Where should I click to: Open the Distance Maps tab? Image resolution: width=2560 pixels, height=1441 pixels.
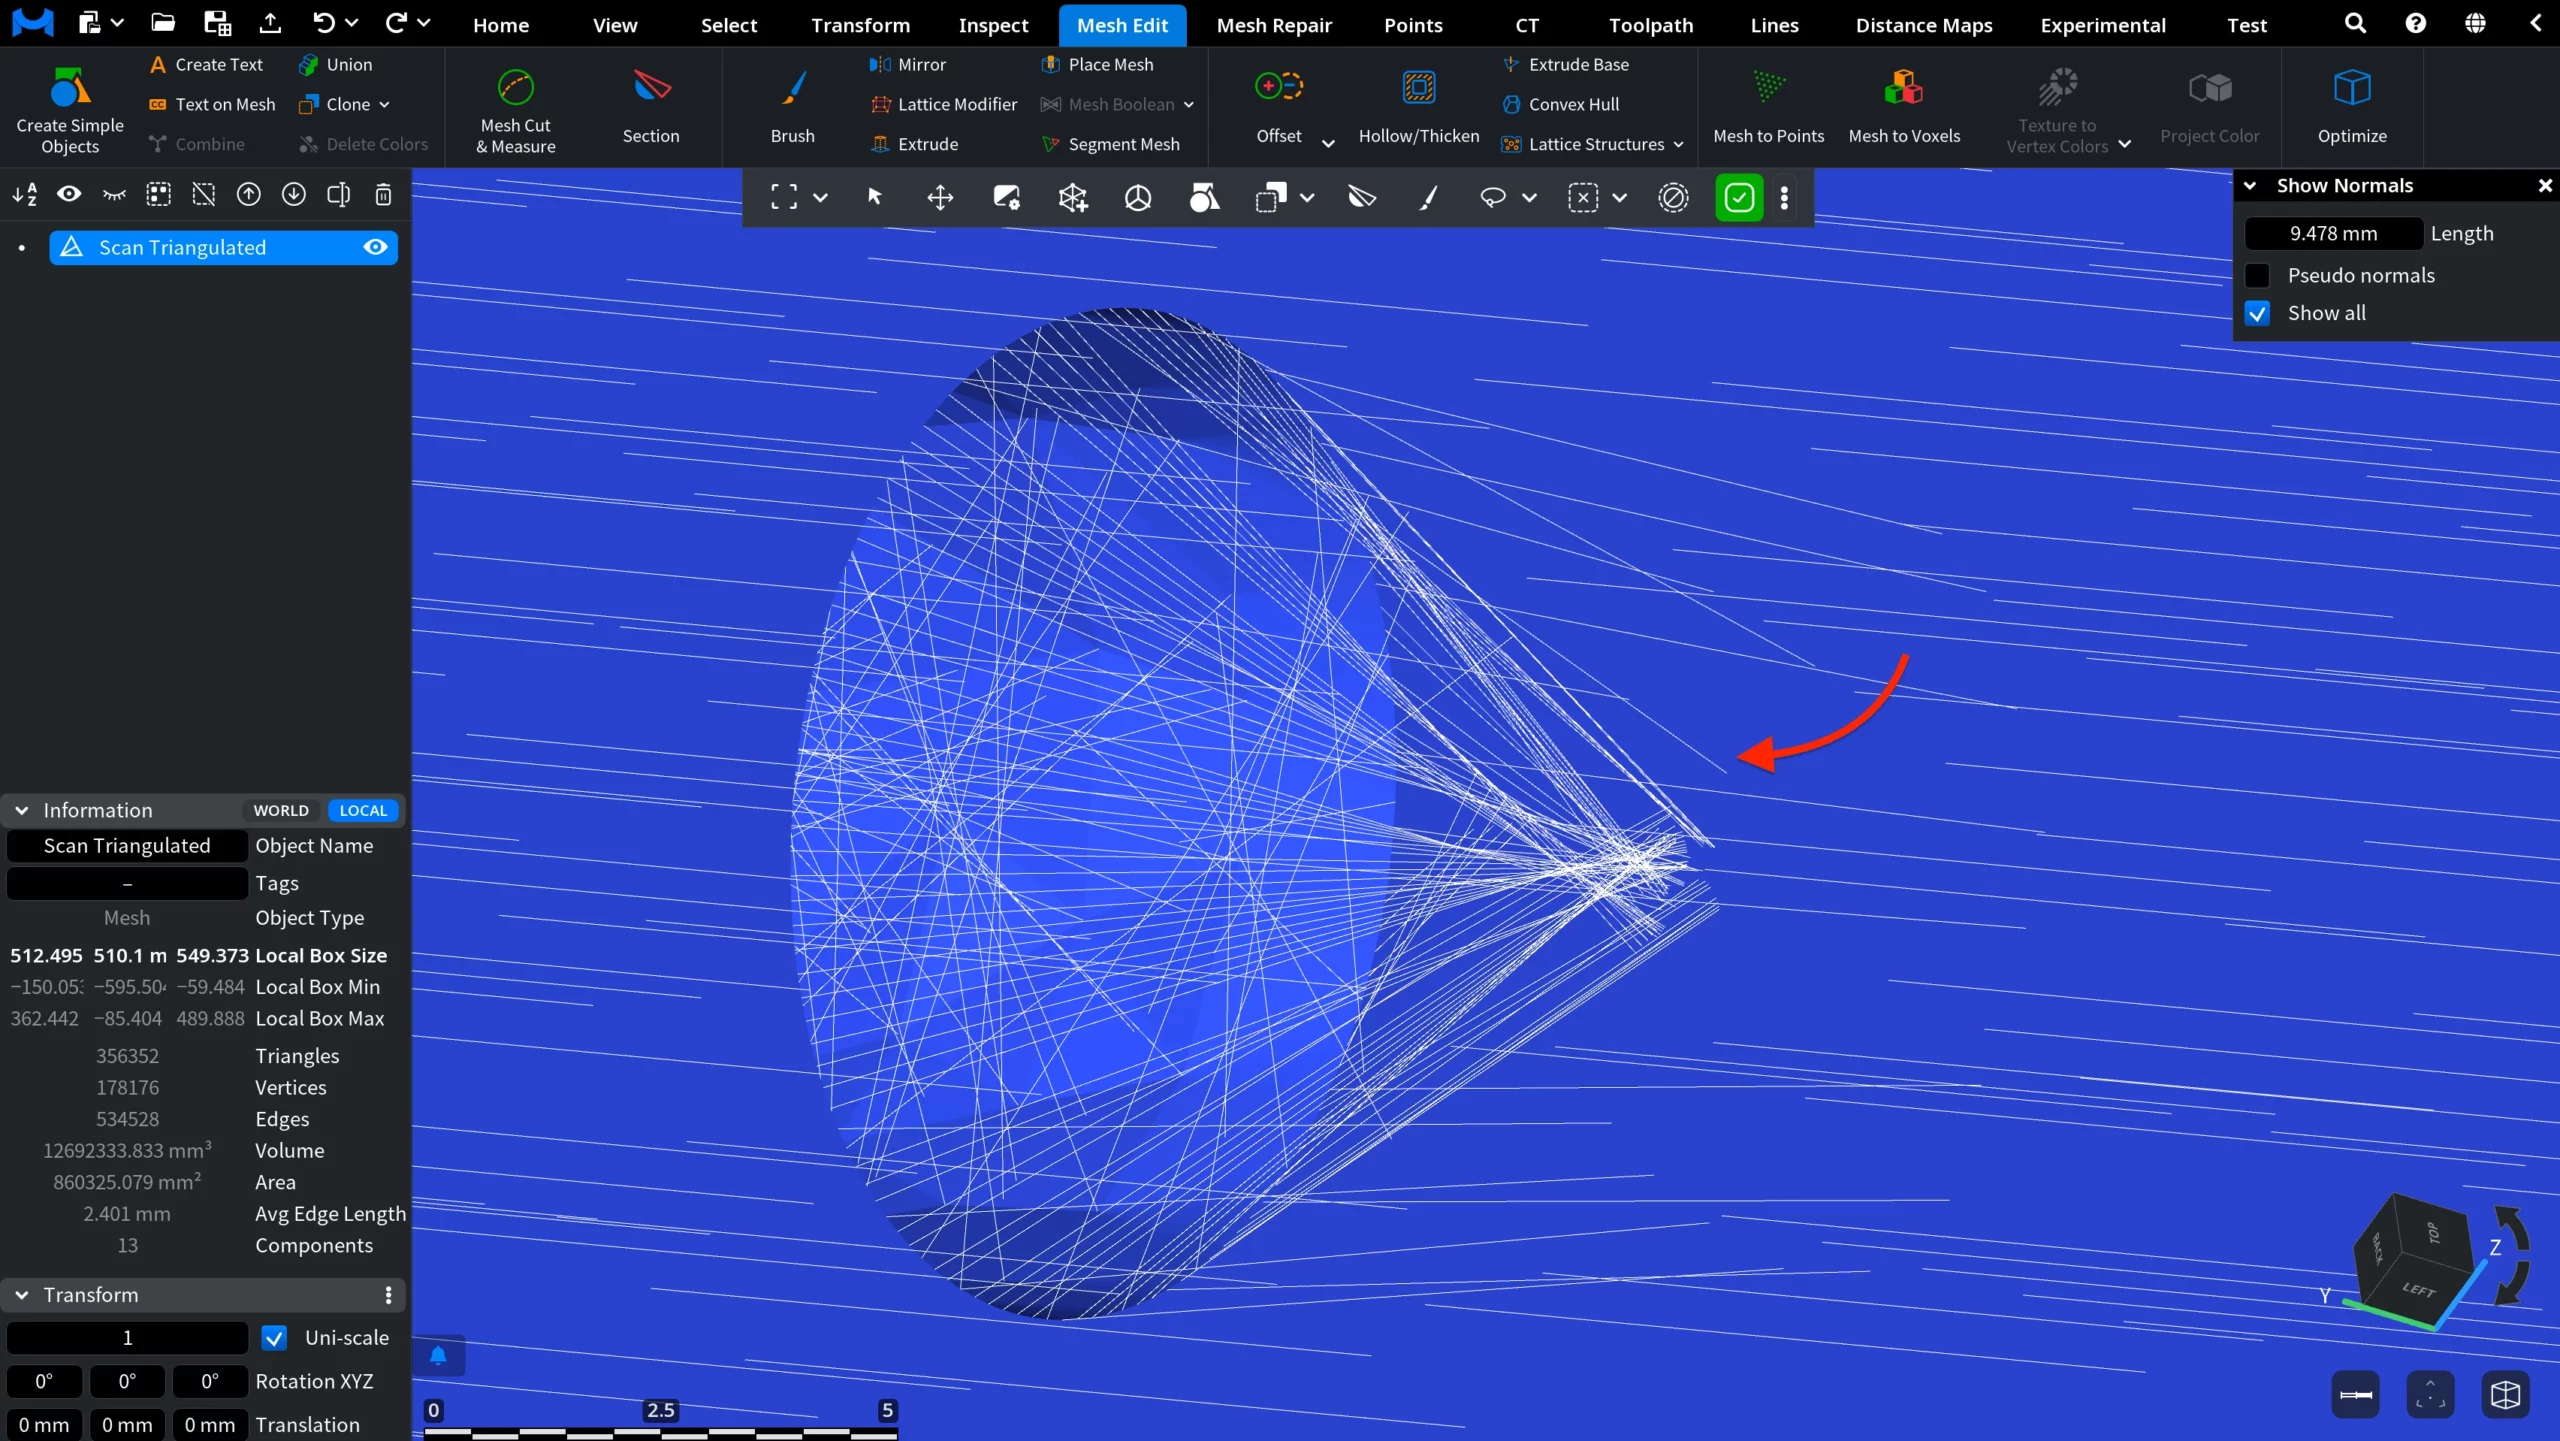(x=1924, y=25)
